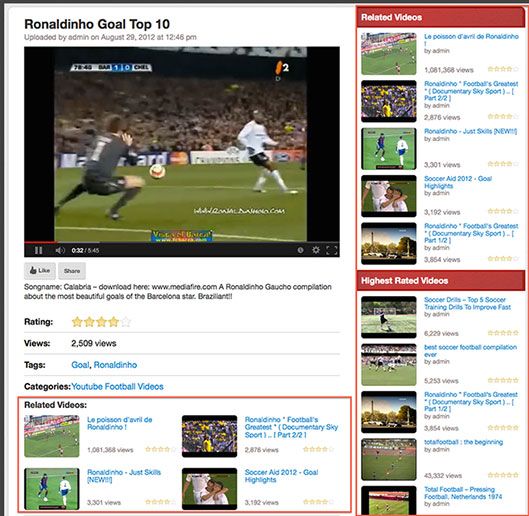
Task: Open Total Football – Pressing Football, Netherlands 1974
Action: 463,493
